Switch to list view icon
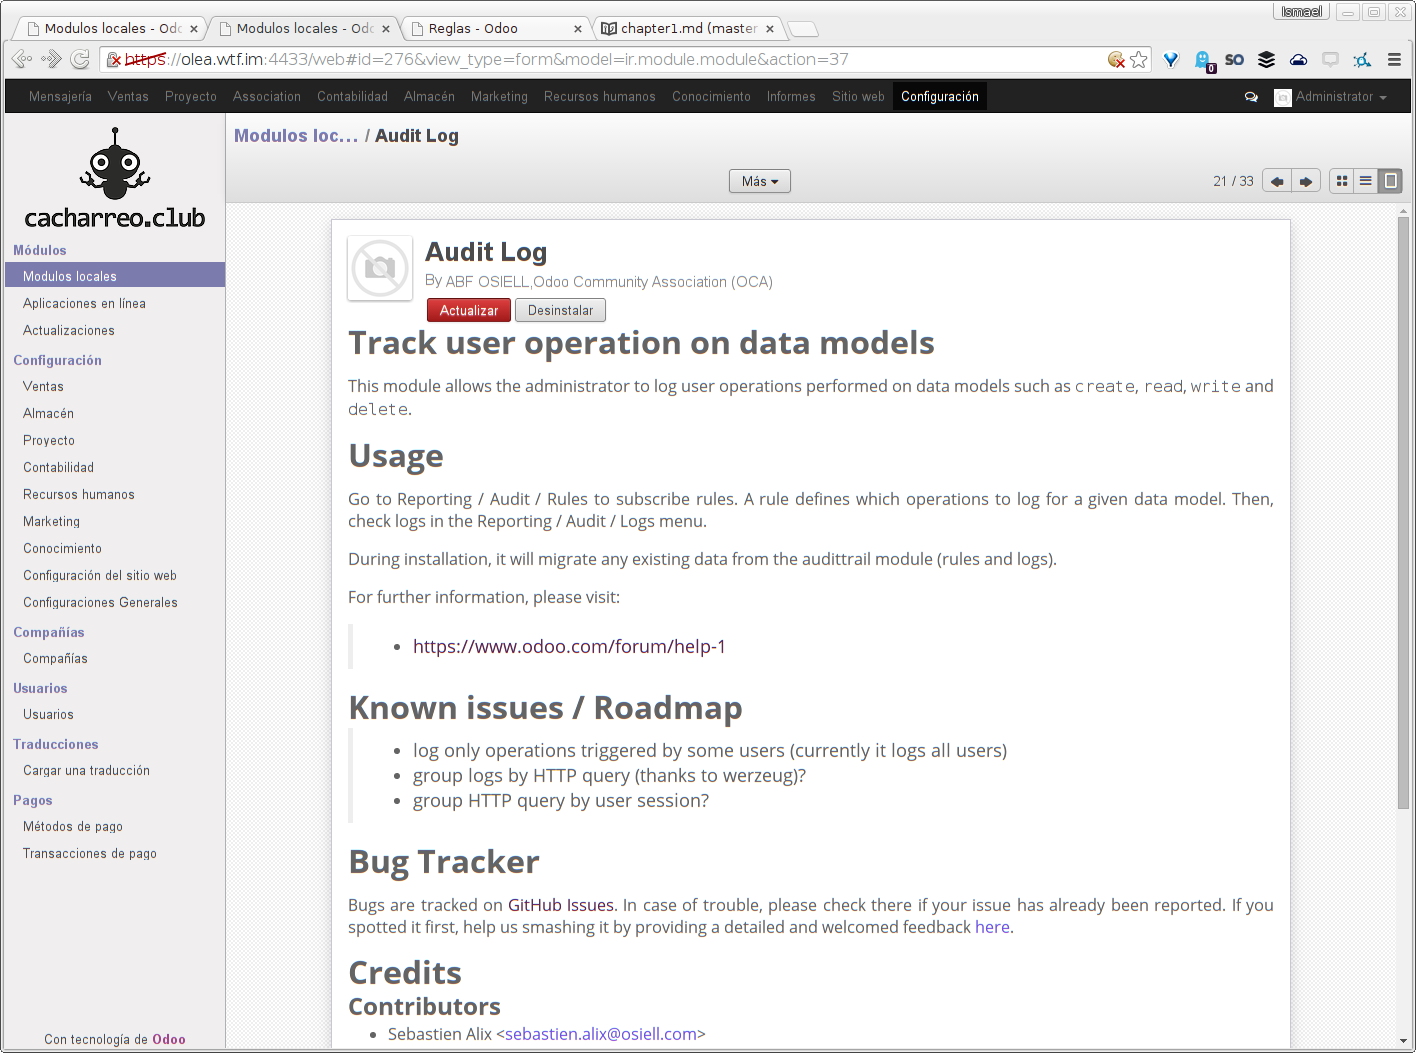 [x=1365, y=181]
